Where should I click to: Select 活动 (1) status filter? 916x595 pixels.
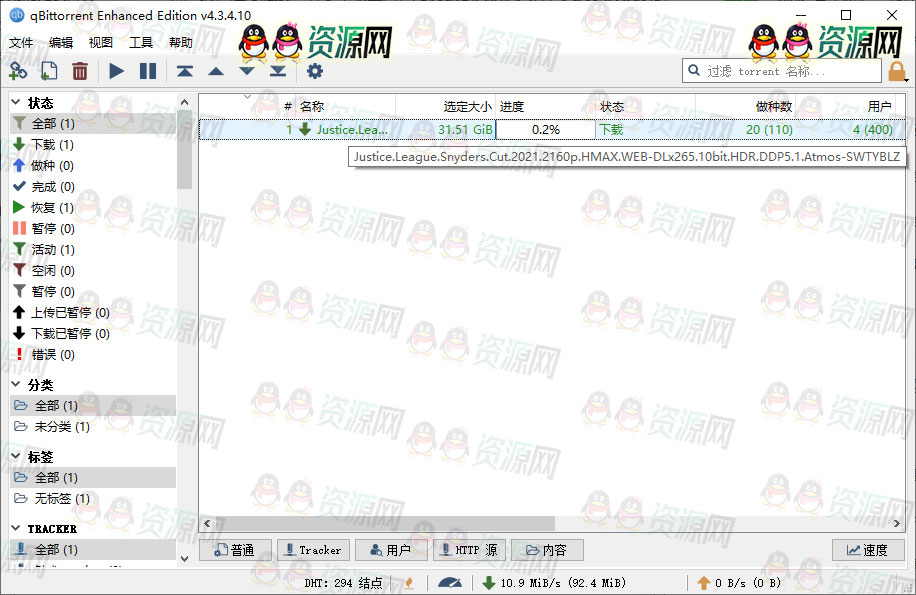coord(93,249)
